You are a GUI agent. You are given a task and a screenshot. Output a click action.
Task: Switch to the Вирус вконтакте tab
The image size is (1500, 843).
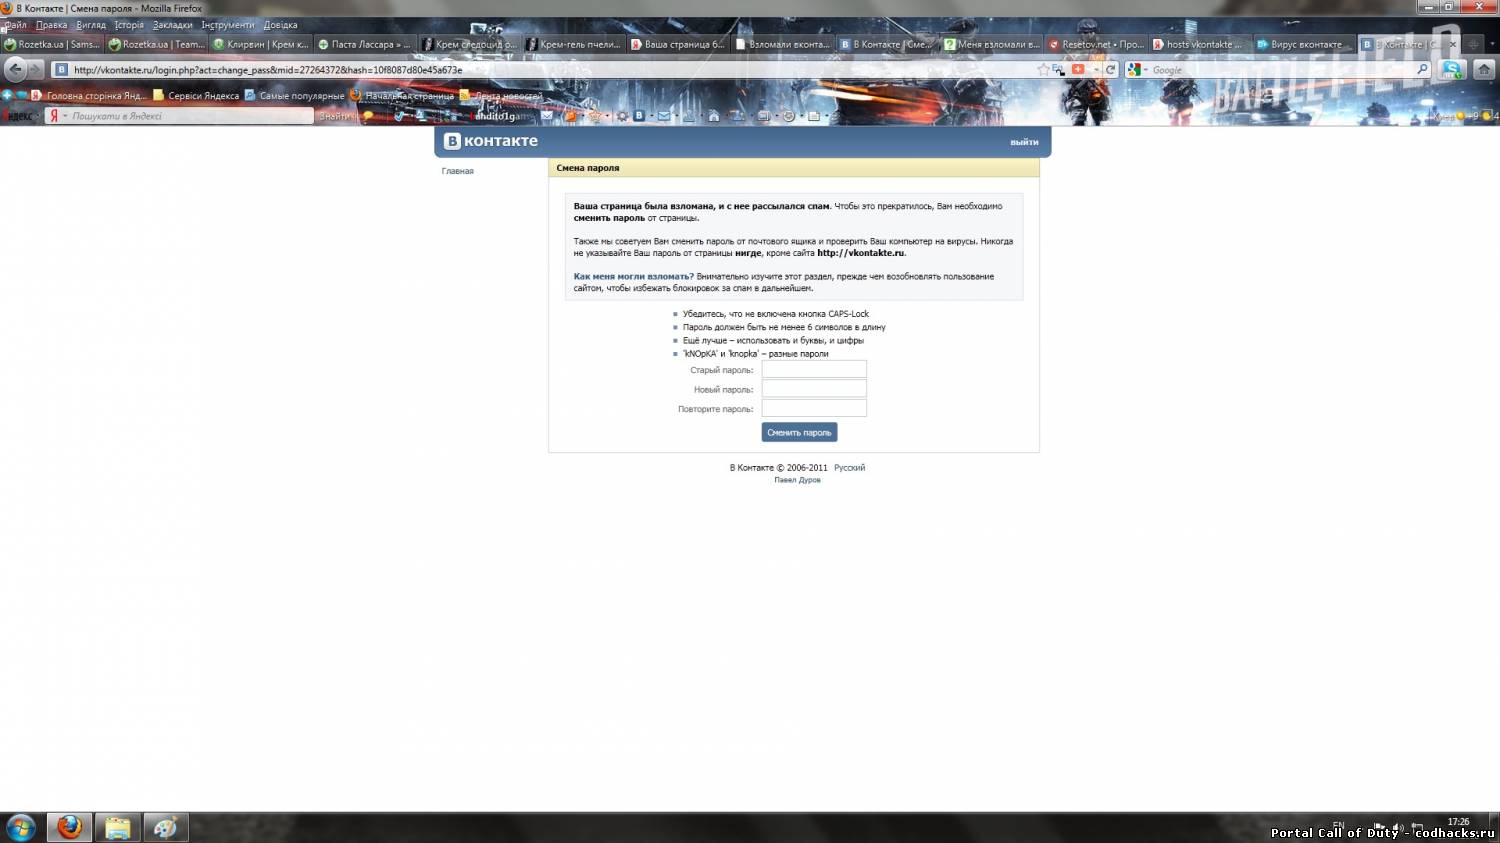point(1305,44)
